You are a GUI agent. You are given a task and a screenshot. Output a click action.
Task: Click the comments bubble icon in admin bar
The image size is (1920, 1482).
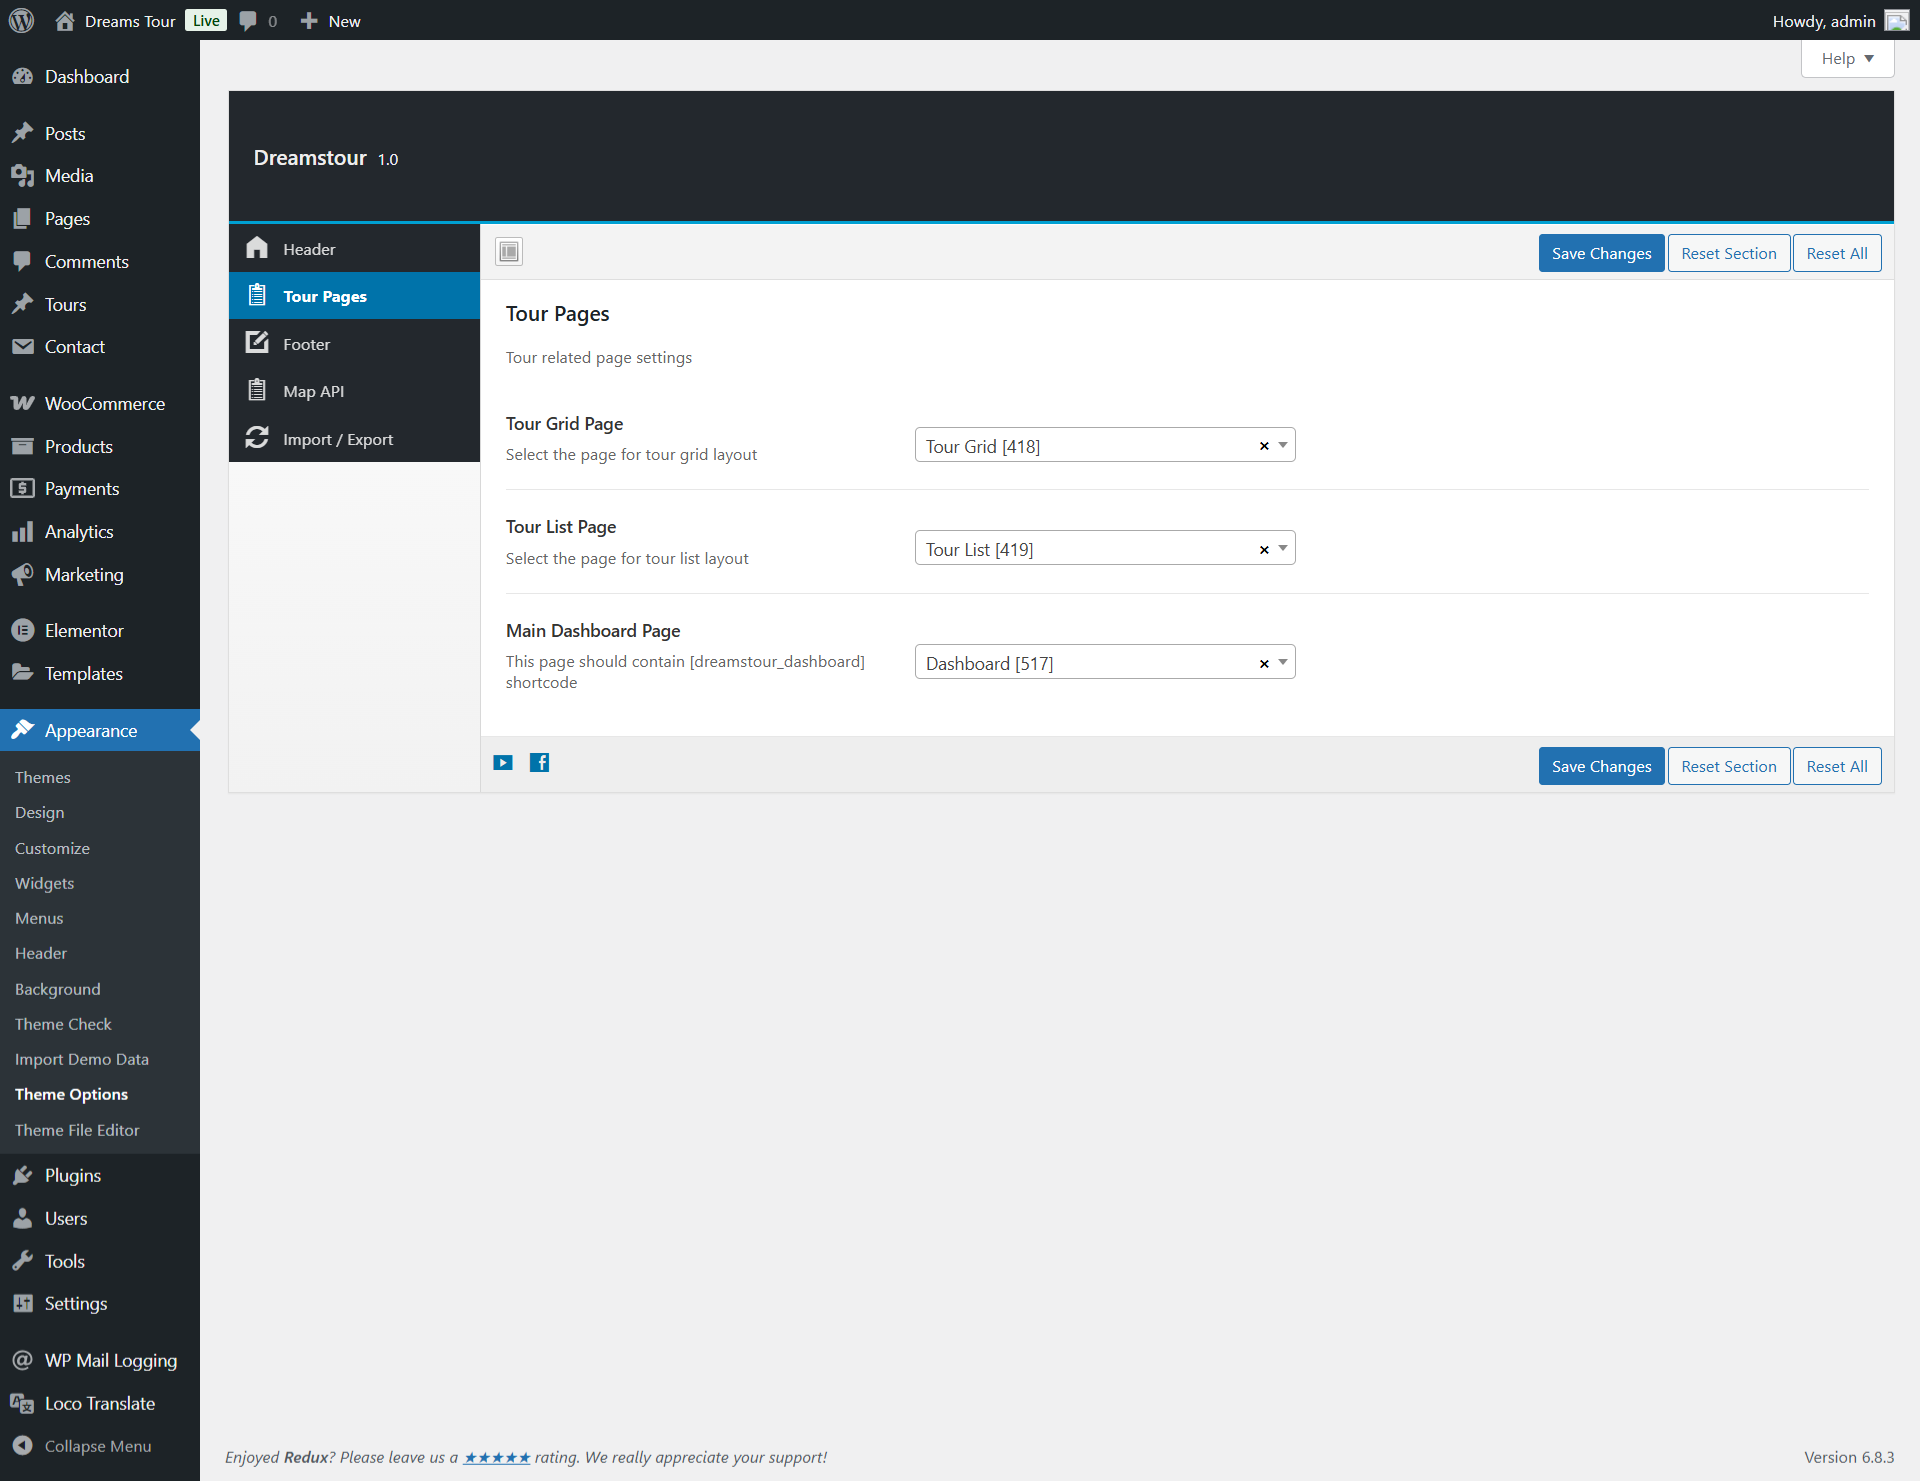(x=248, y=20)
